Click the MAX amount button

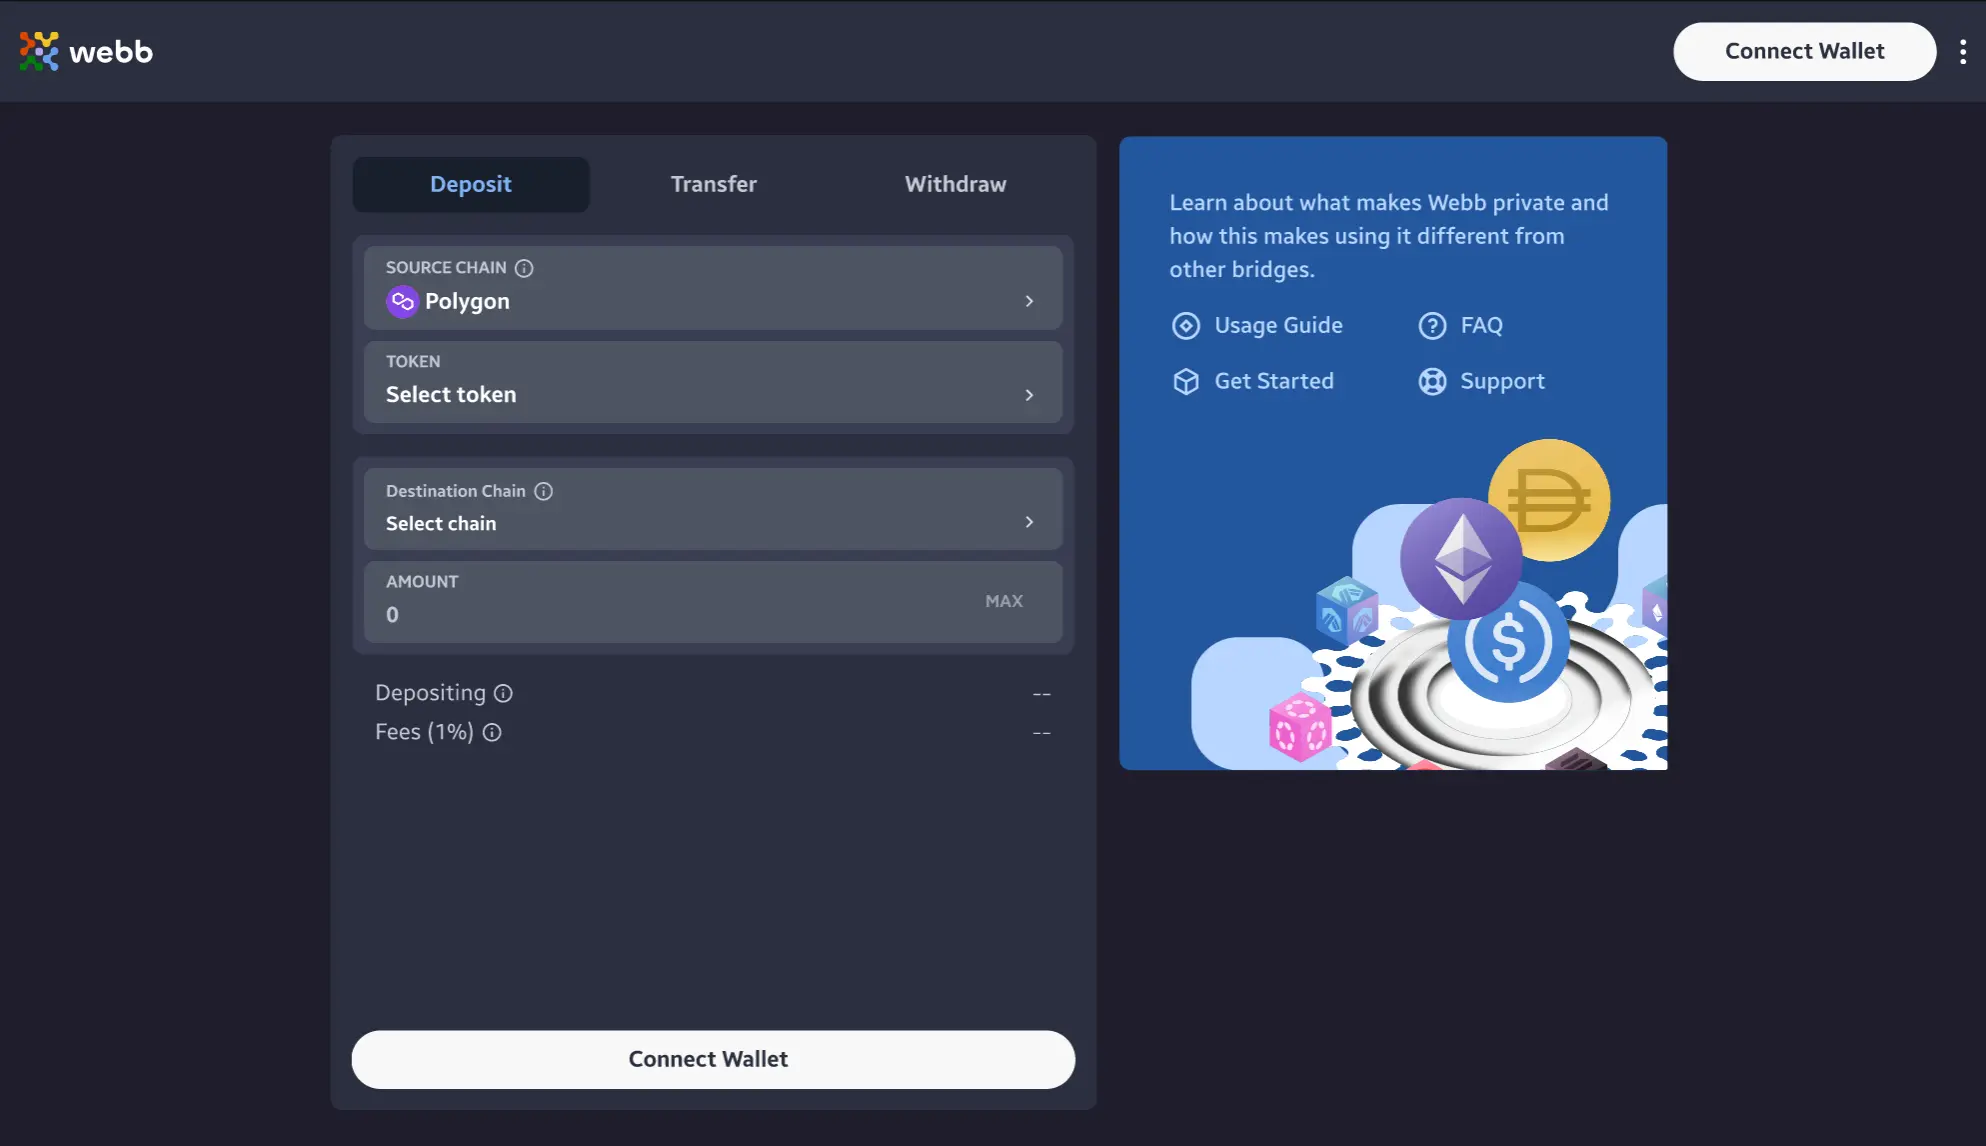coord(1003,600)
